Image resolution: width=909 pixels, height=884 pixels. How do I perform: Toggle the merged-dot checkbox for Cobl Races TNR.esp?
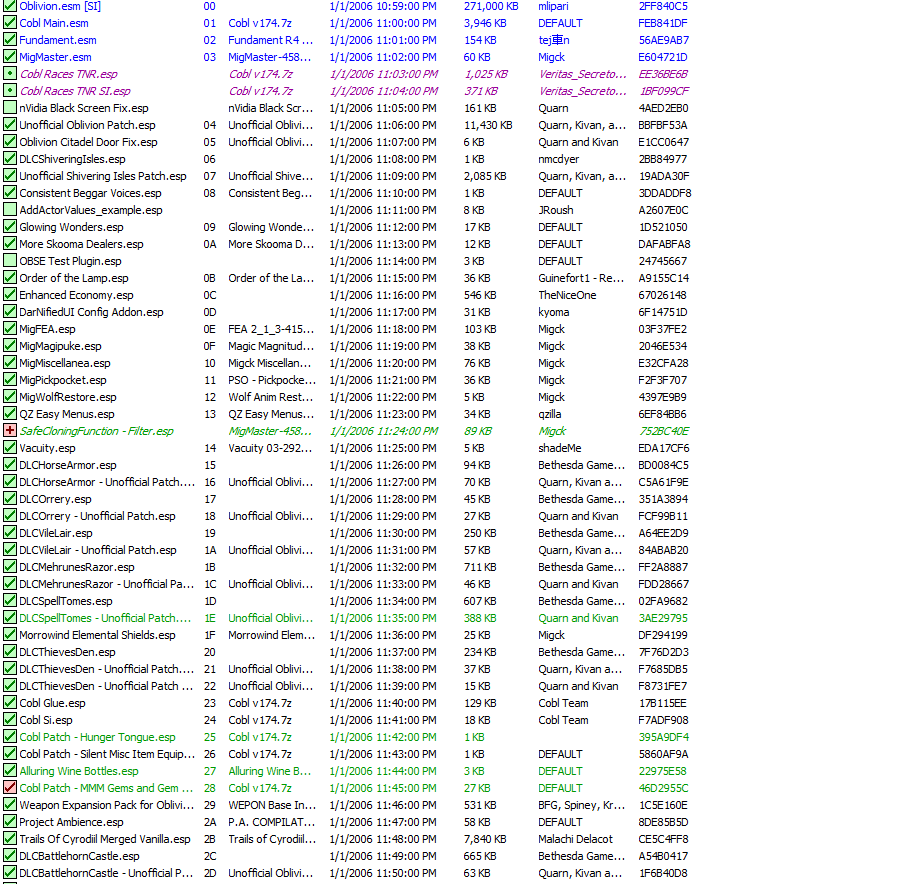pyautogui.click(x=10, y=74)
